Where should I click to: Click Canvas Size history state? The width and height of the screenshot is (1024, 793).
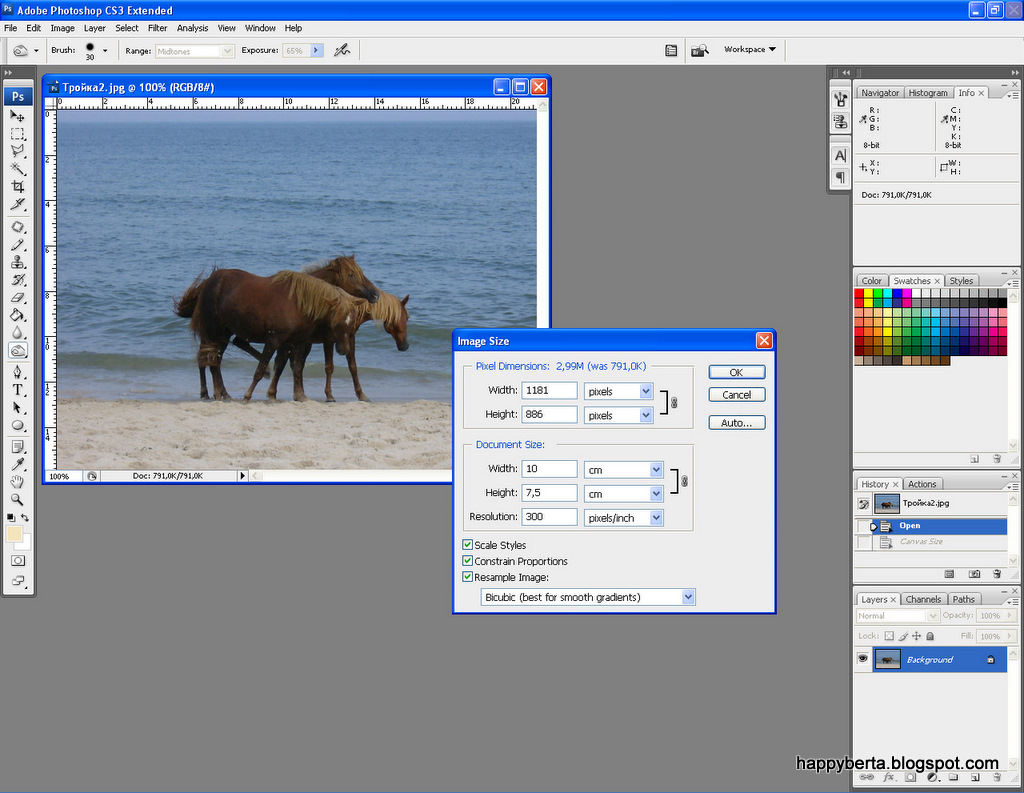921,542
